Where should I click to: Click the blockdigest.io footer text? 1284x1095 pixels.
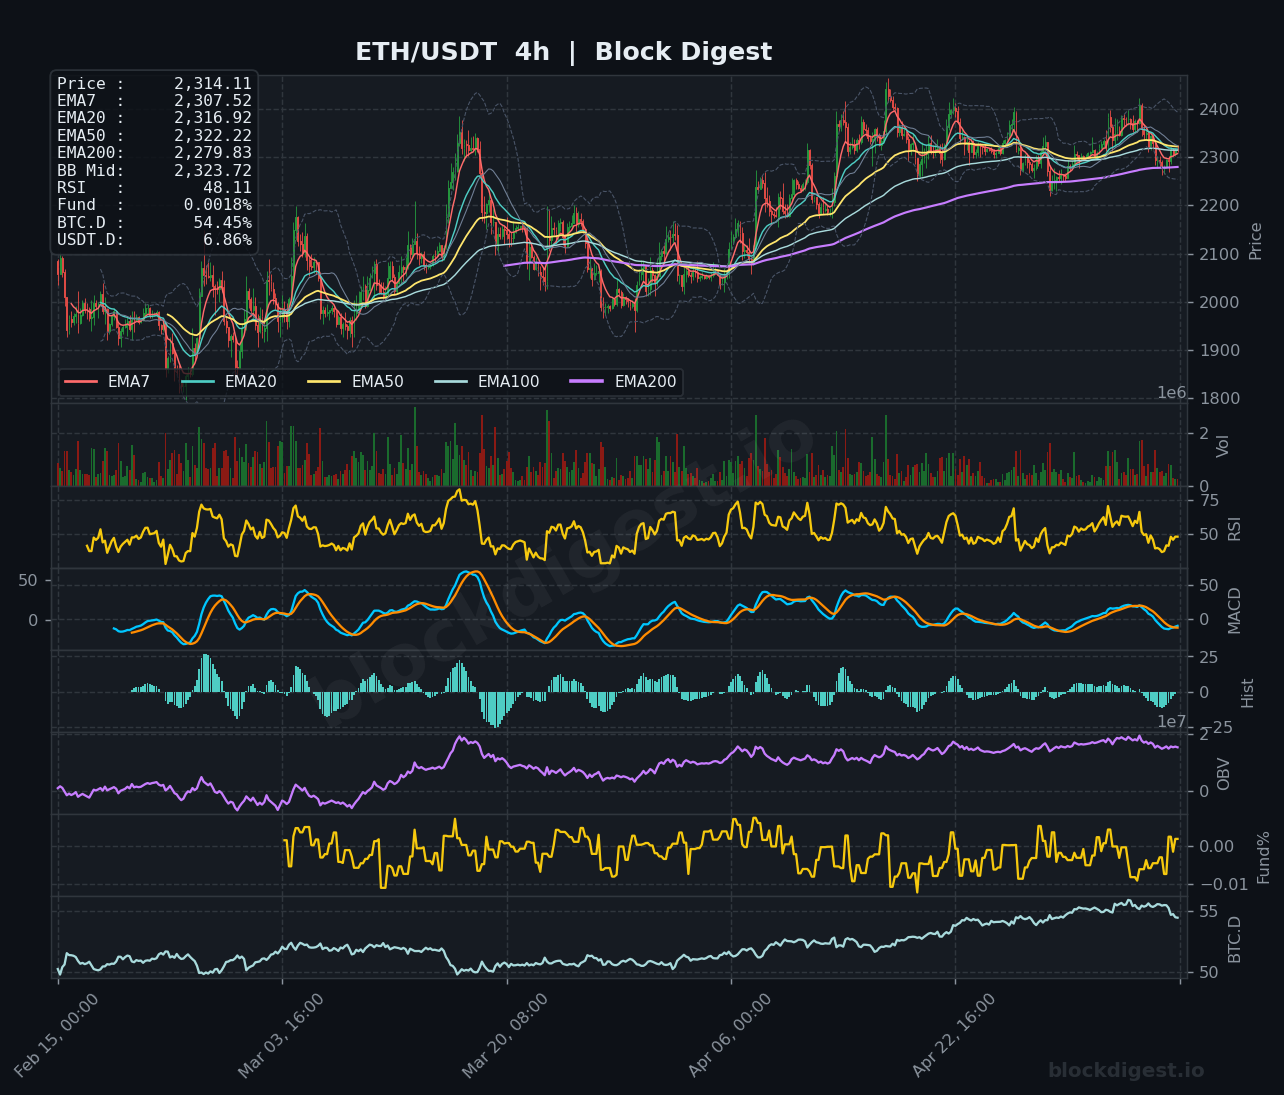(1126, 1071)
